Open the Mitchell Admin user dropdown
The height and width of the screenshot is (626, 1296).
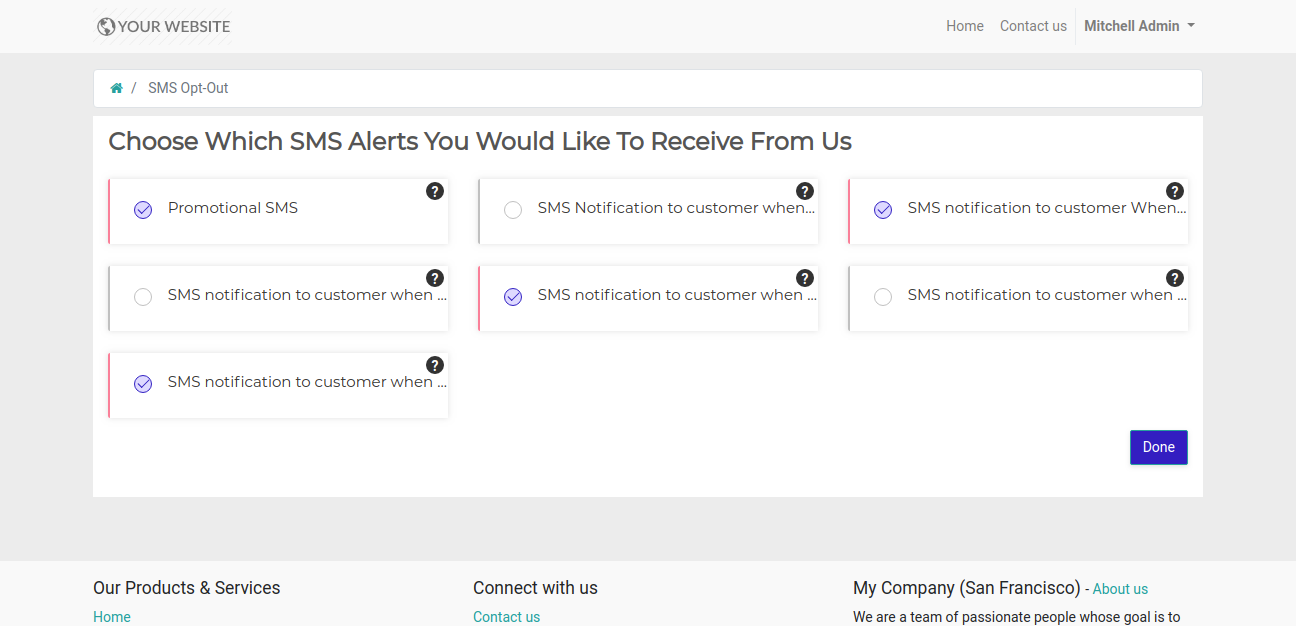(1139, 26)
